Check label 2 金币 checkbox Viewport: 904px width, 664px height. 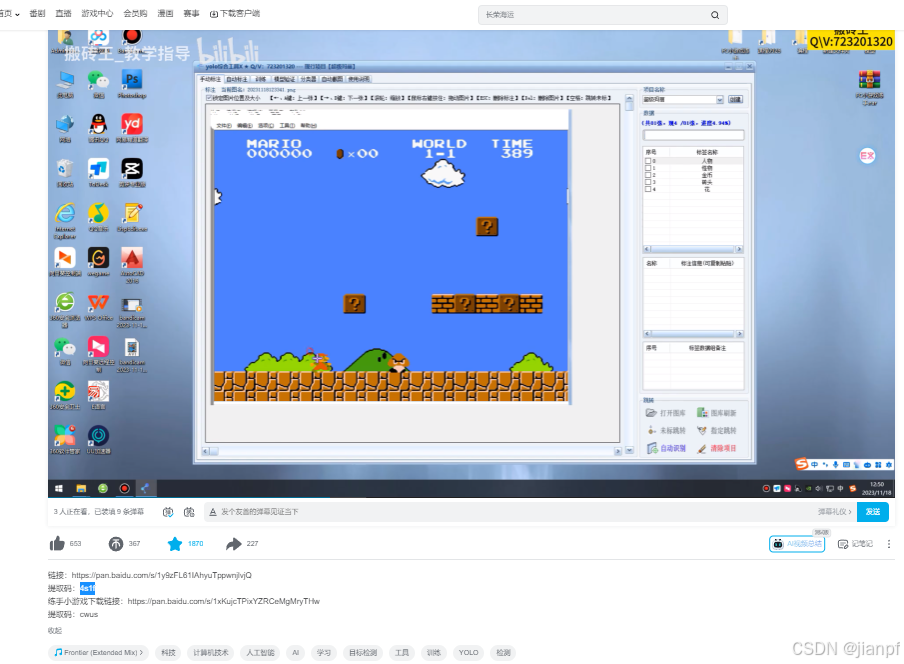point(648,175)
